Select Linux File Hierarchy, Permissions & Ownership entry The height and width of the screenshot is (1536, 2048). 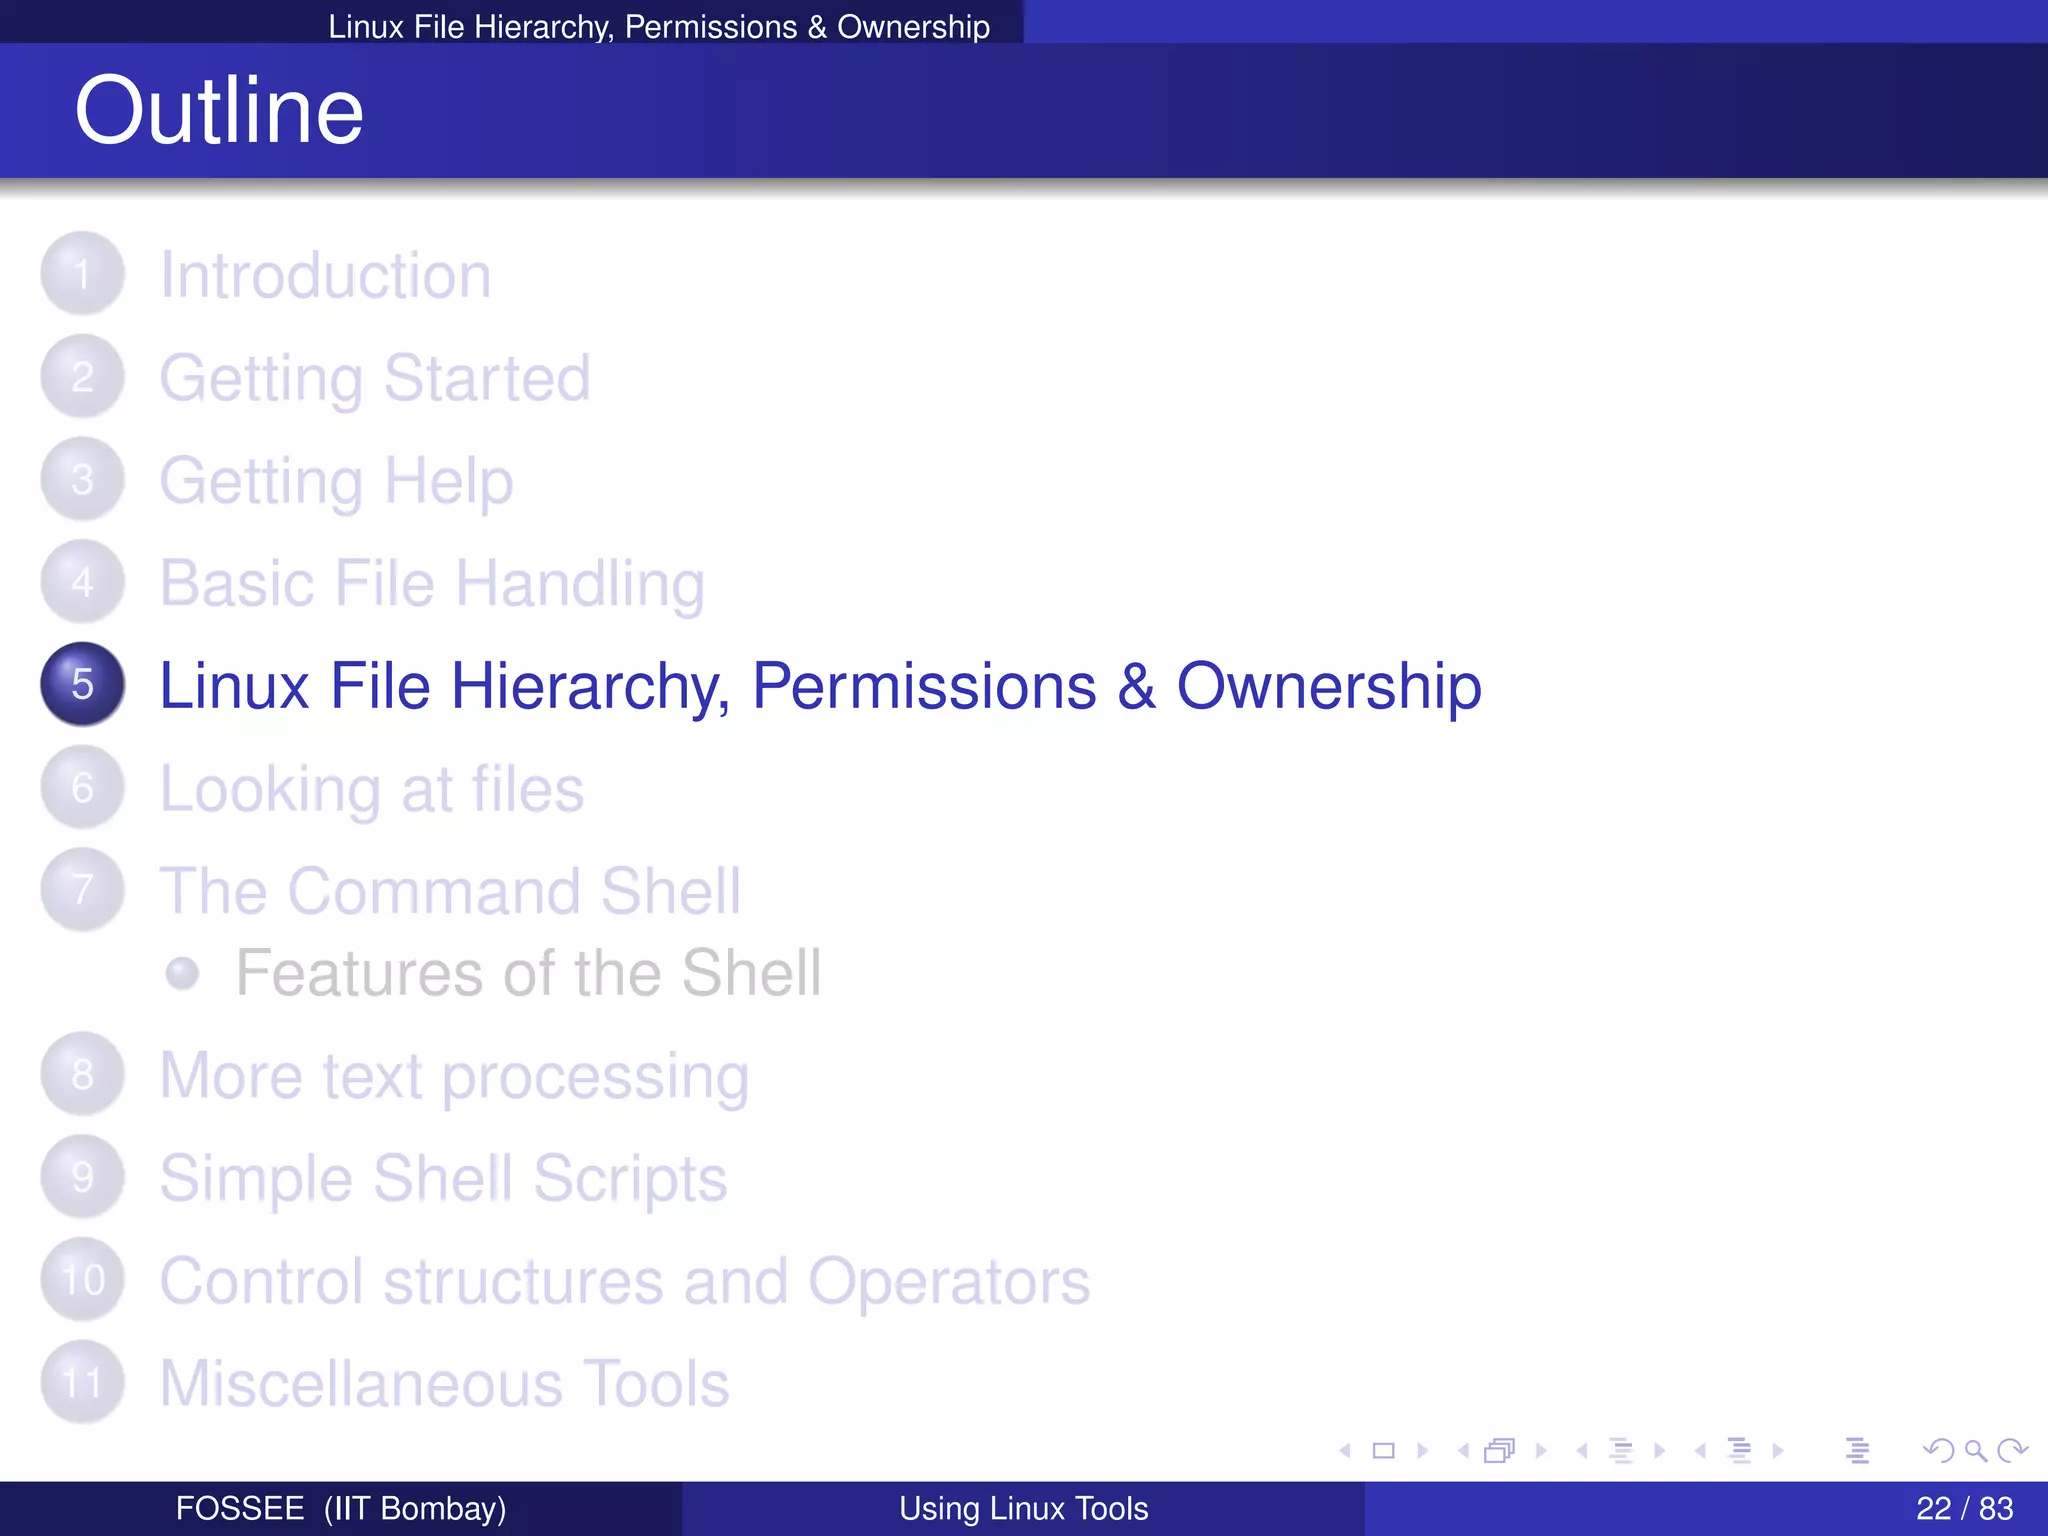[820, 688]
